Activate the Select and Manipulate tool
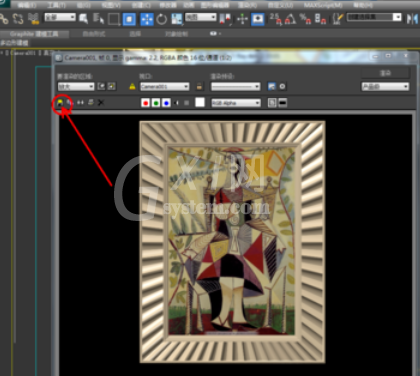The height and width of the screenshot is (376, 420). 242,19
